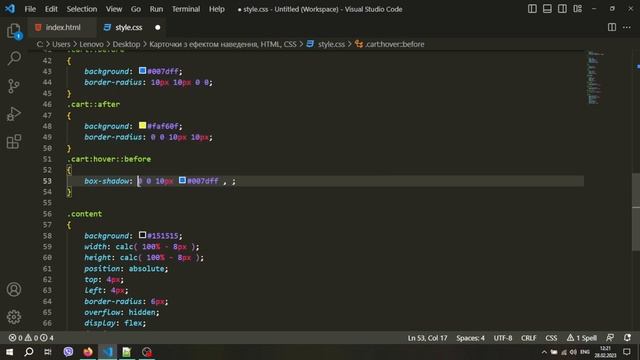Open Source Control view
Viewport: 640px width, 360px height.
point(14,86)
